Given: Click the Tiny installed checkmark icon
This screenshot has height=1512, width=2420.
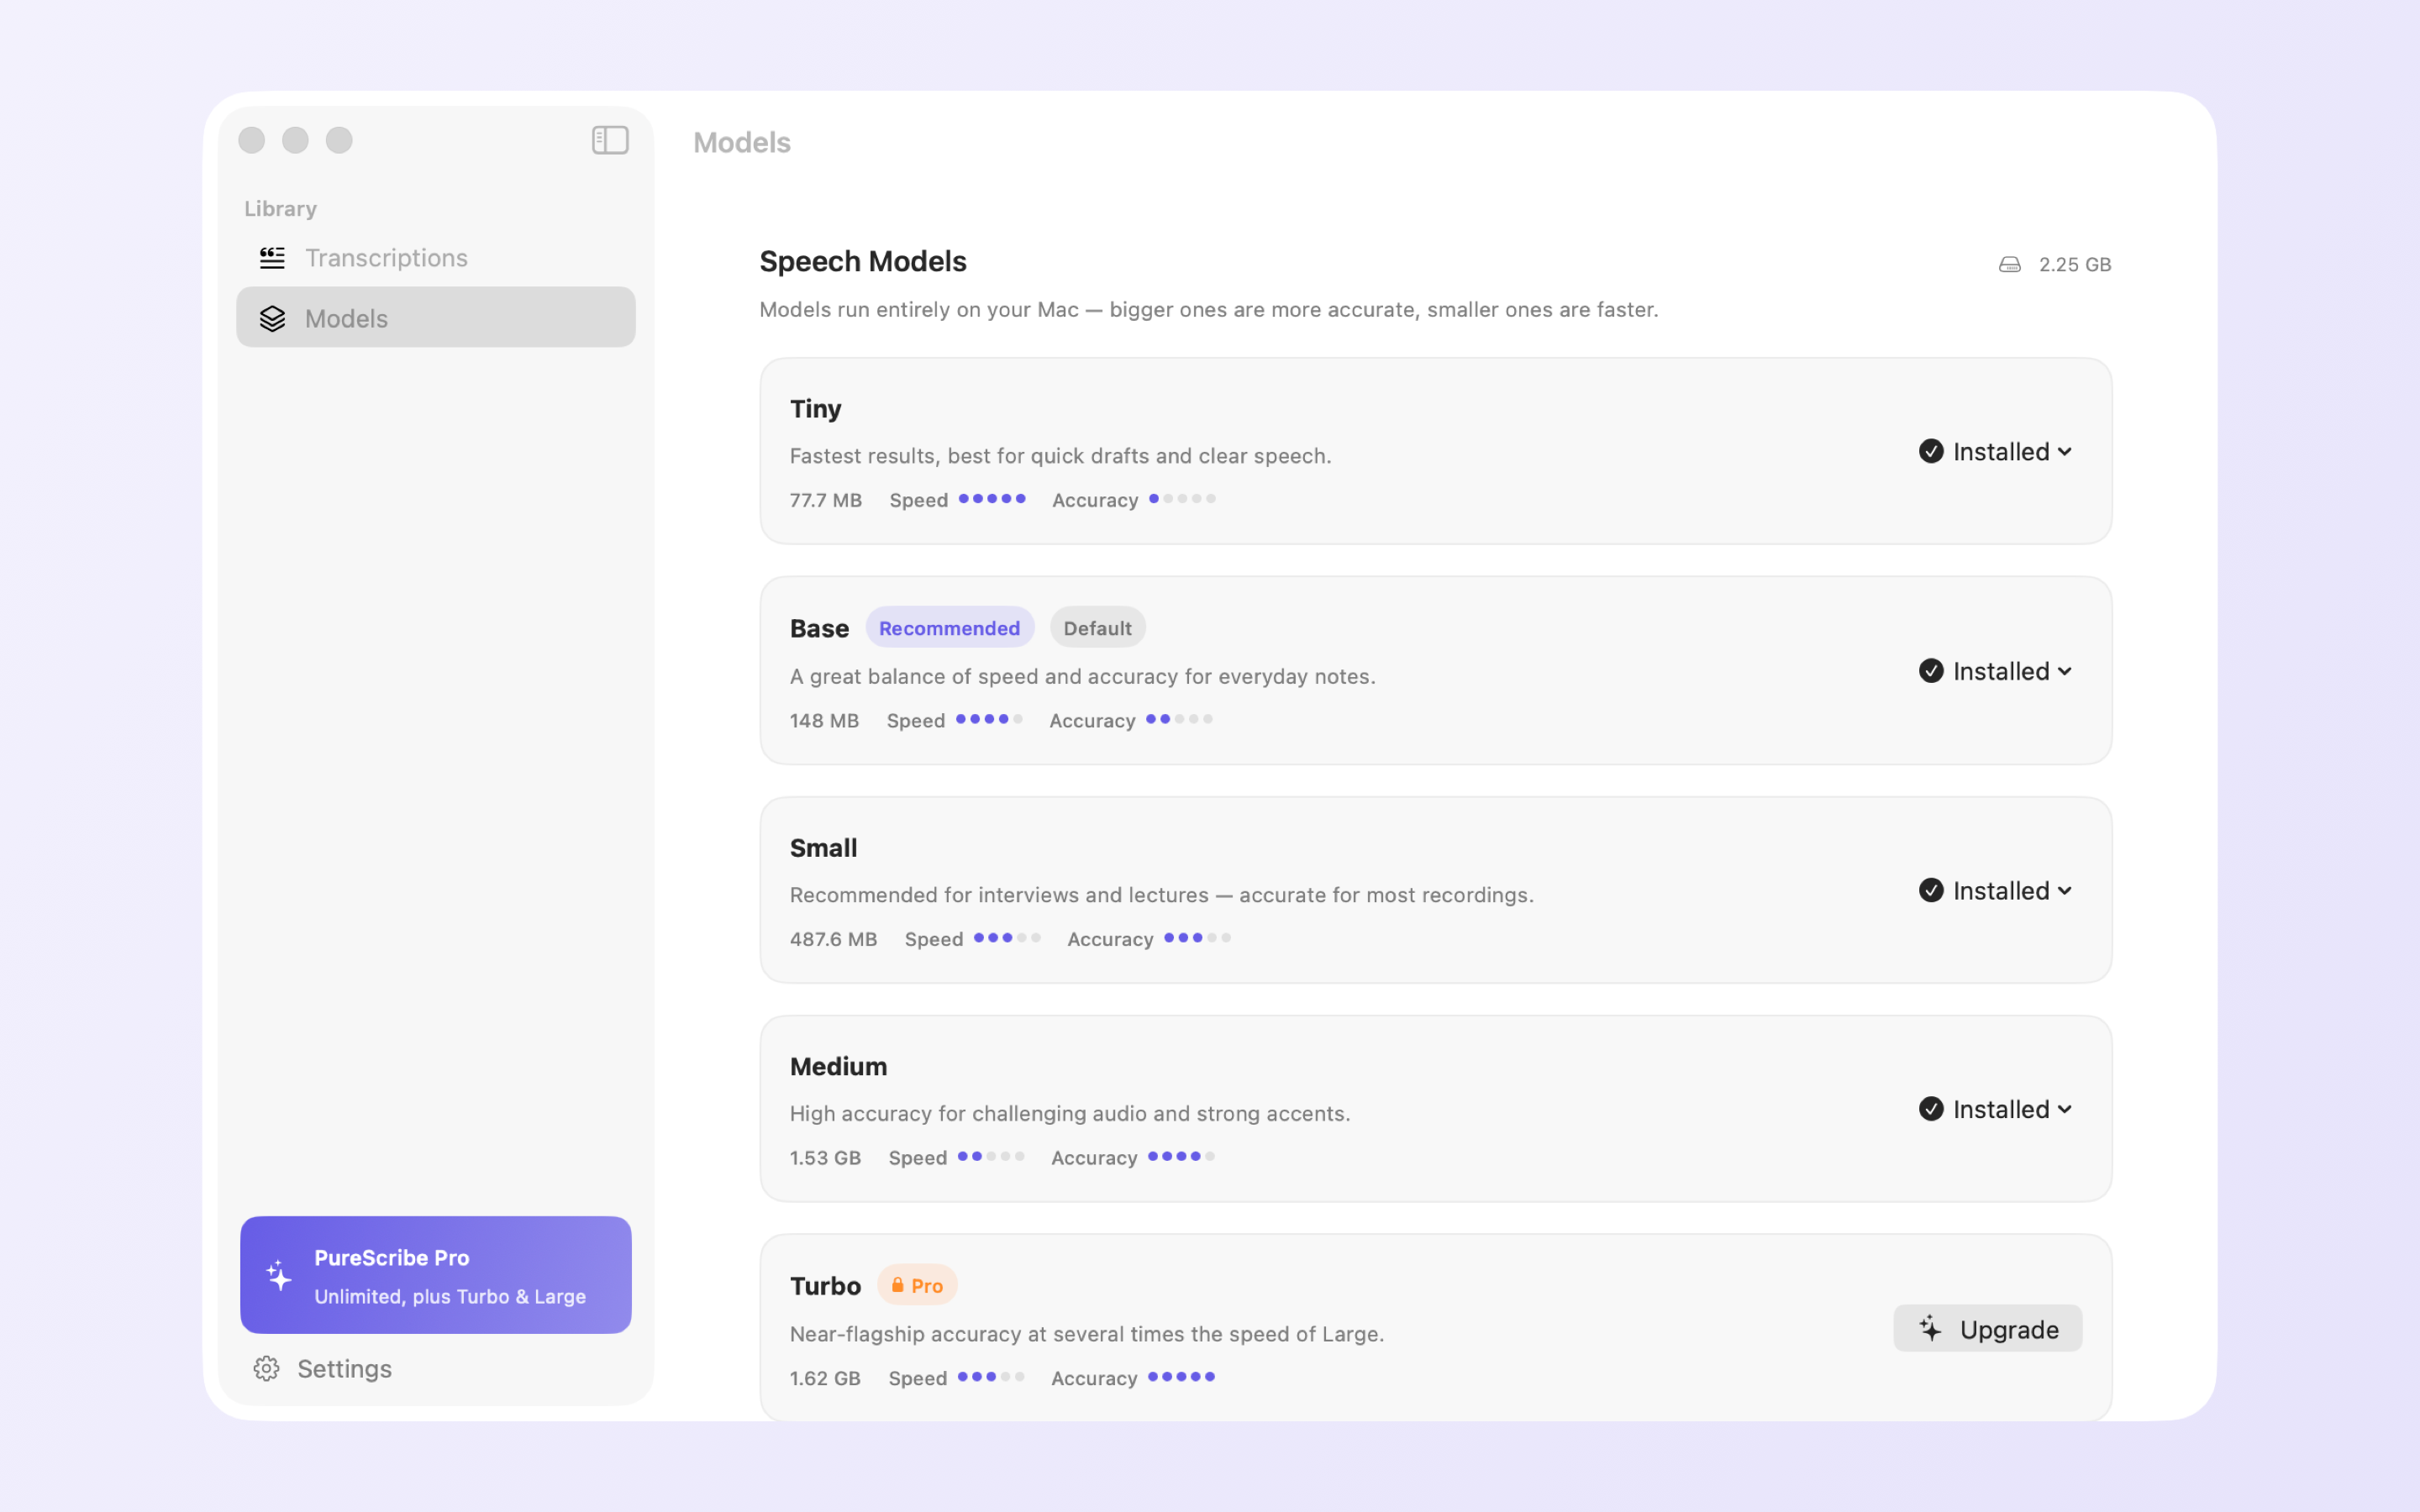Looking at the screenshot, I should tap(1931, 451).
